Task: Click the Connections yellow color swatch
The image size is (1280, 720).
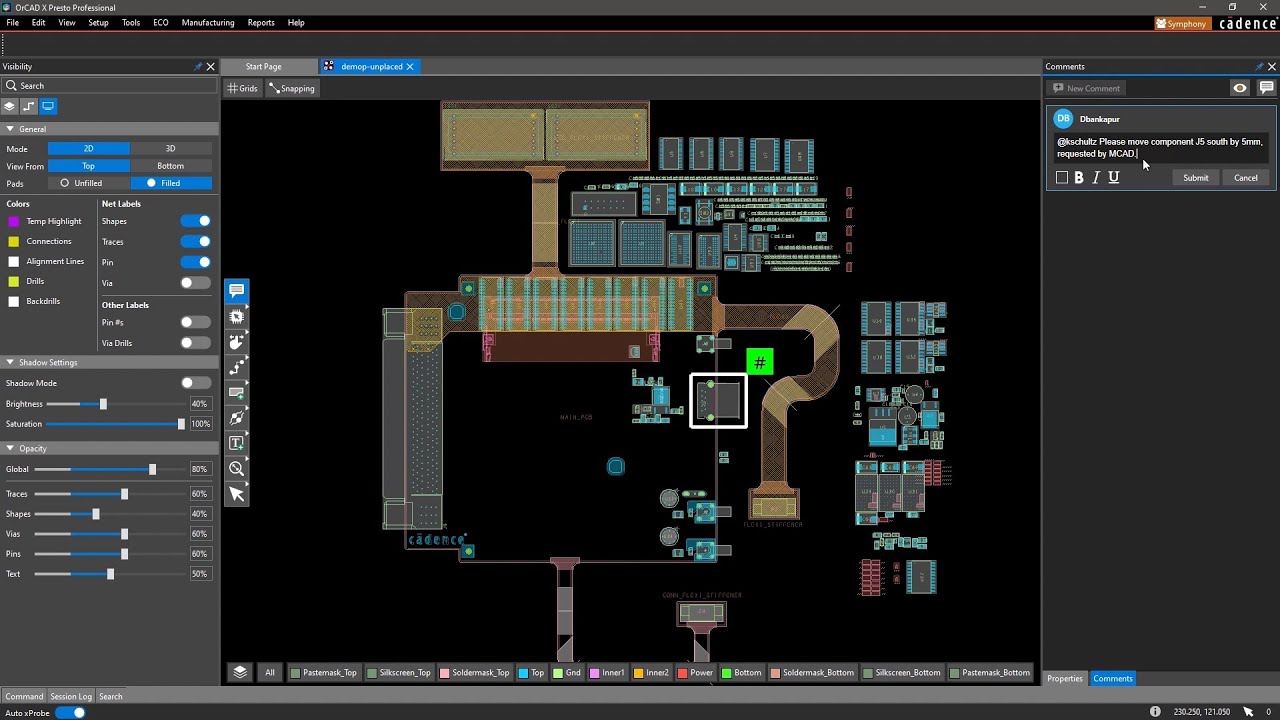Action: coord(14,242)
